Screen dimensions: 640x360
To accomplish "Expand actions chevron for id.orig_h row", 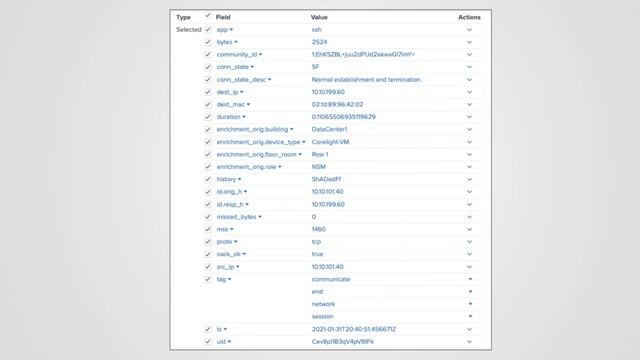I will (x=469, y=191).
